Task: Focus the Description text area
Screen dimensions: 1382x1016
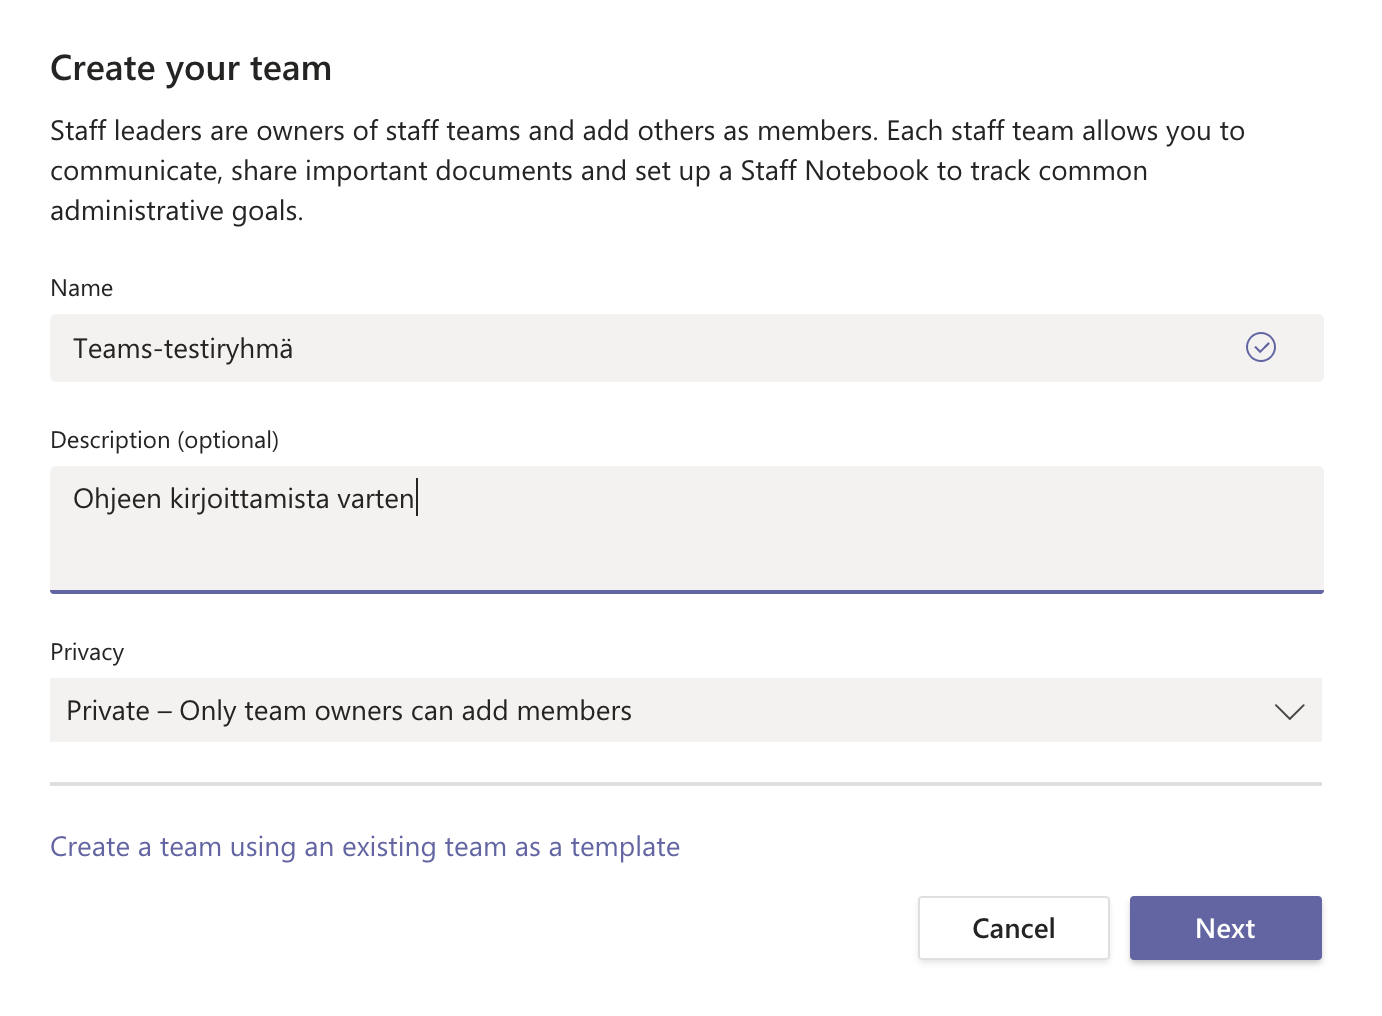Action: click(686, 529)
